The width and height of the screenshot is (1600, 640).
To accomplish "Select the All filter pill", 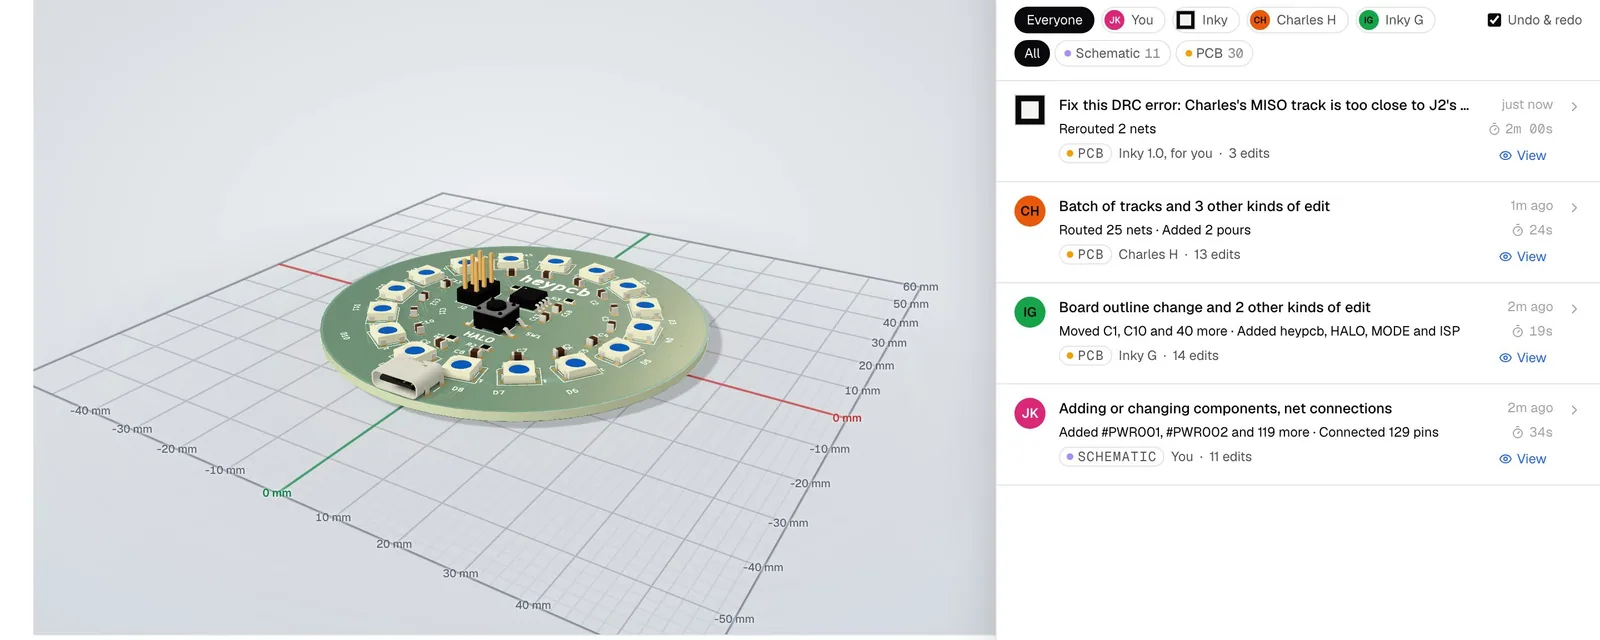I will pyautogui.click(x=1032, y=53).
